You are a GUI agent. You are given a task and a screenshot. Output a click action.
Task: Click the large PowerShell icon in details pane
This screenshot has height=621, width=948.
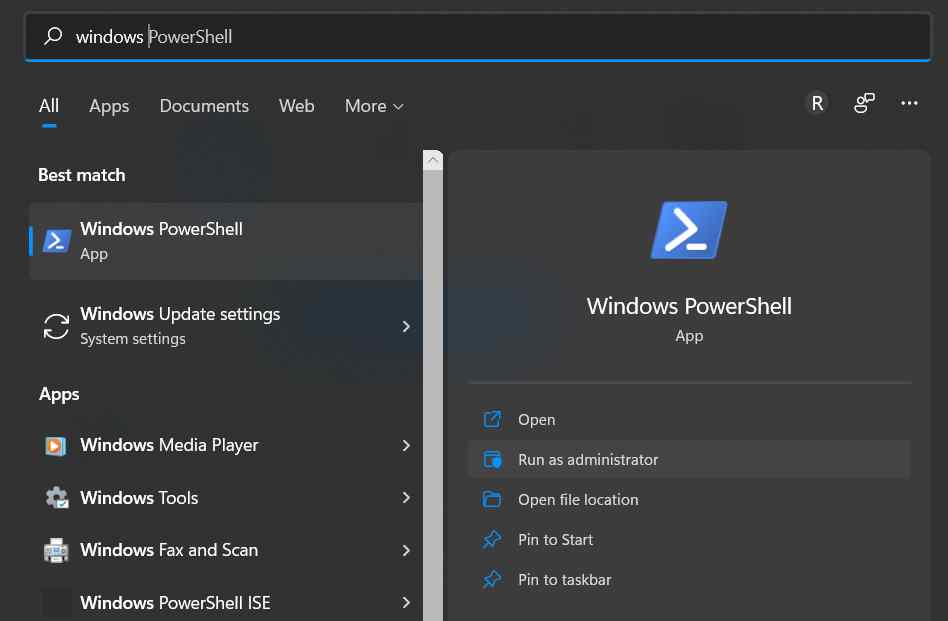coord(689,230)
